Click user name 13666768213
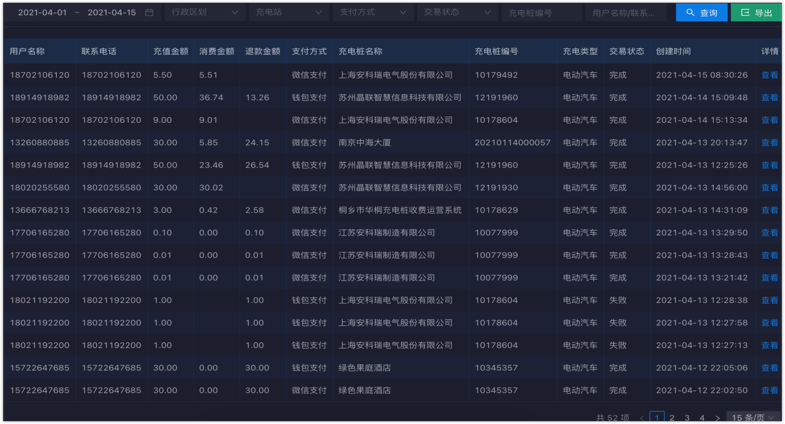The width and height of the screenshot is (785, 424). point(40,210)
